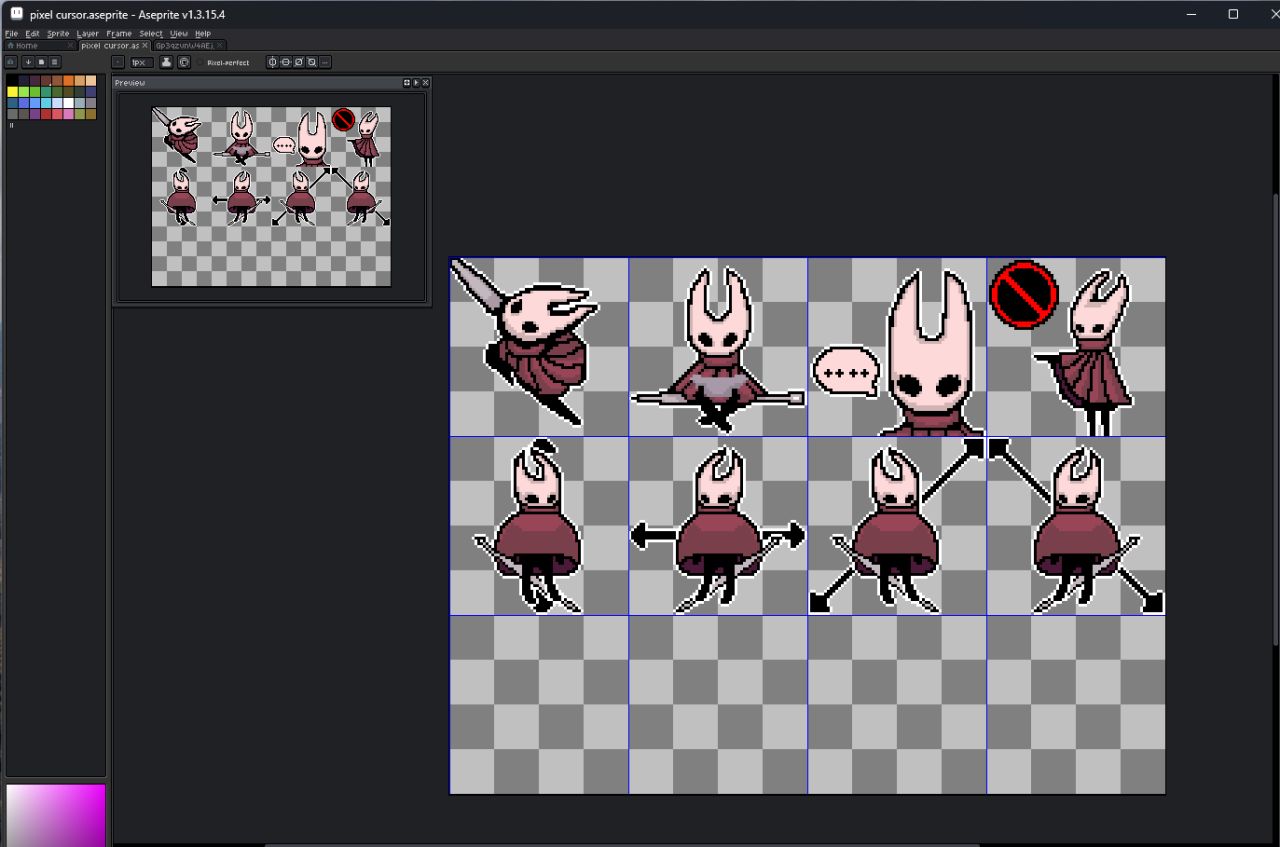Image resolution: width=1280 pixels, height=847 pixels.
Task: Center the Preview panel view
Action: point(407,83)
